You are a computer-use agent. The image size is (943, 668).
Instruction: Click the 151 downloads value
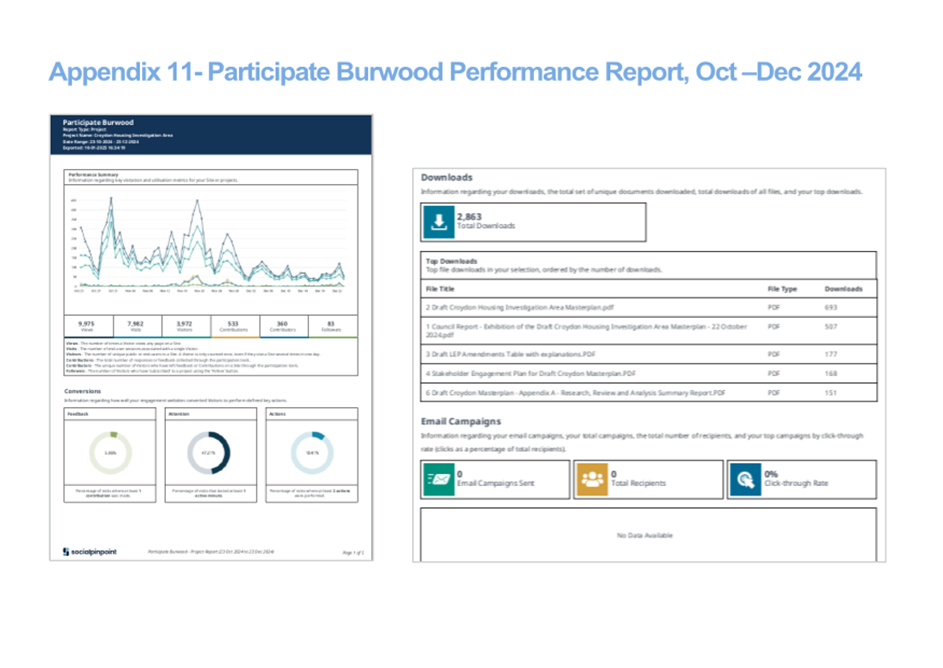pyautogui.click(x=831, y=393)
